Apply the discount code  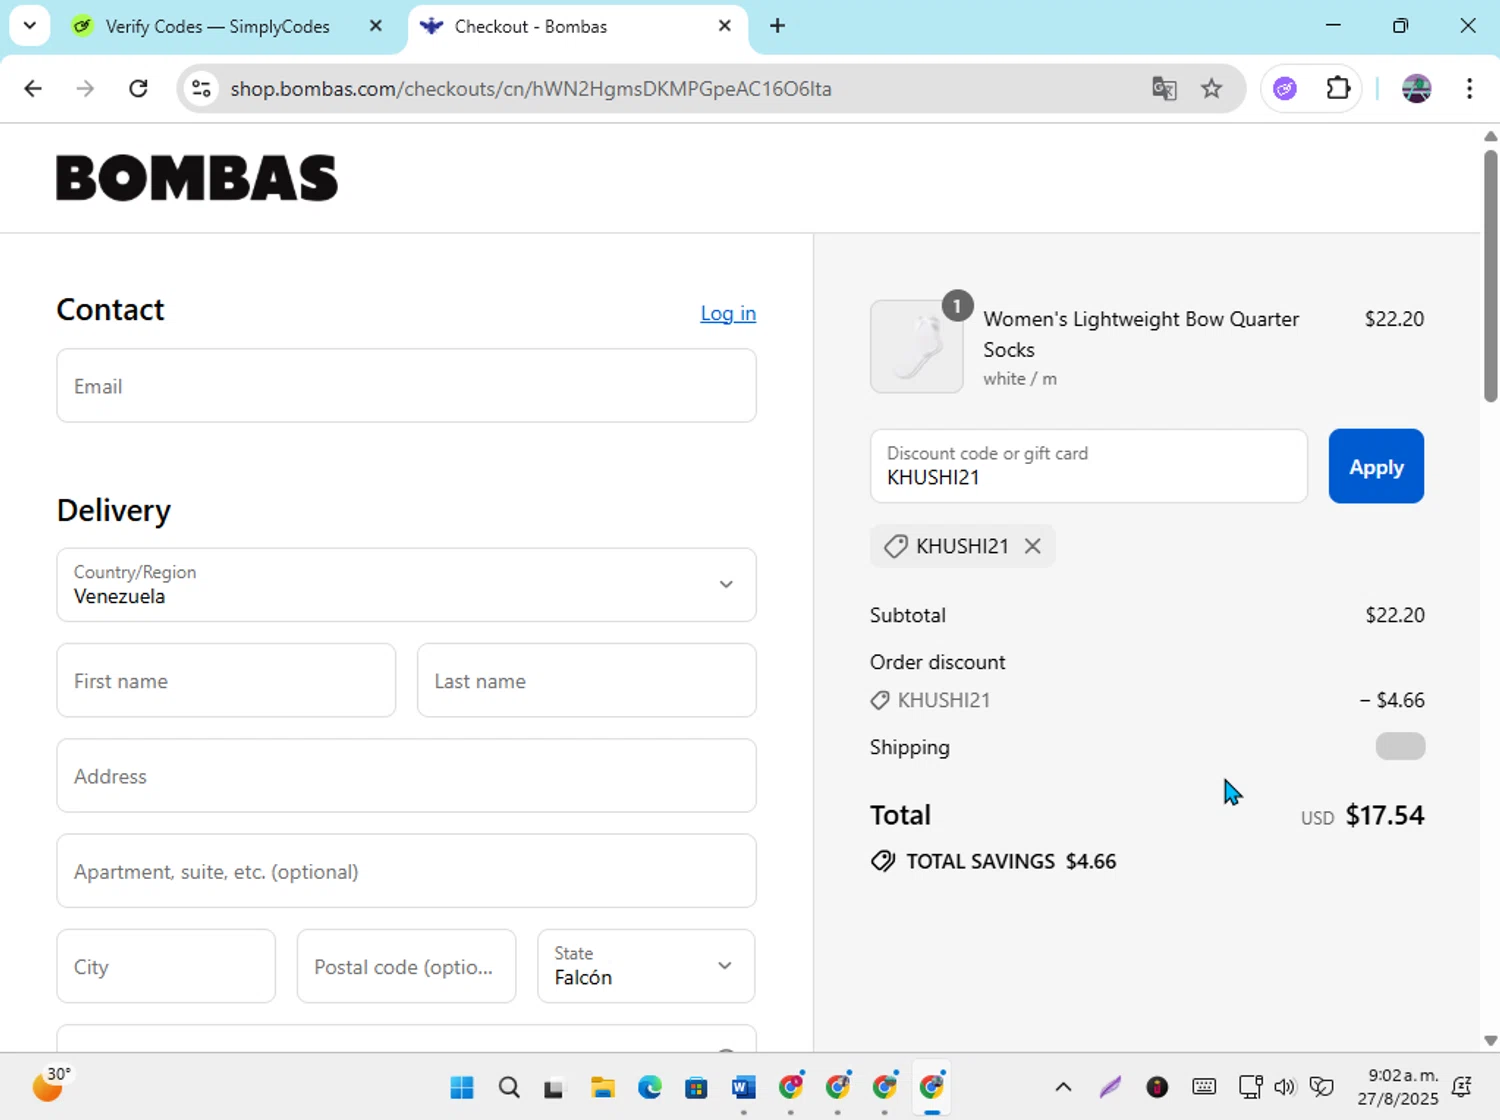[1376, 466]
